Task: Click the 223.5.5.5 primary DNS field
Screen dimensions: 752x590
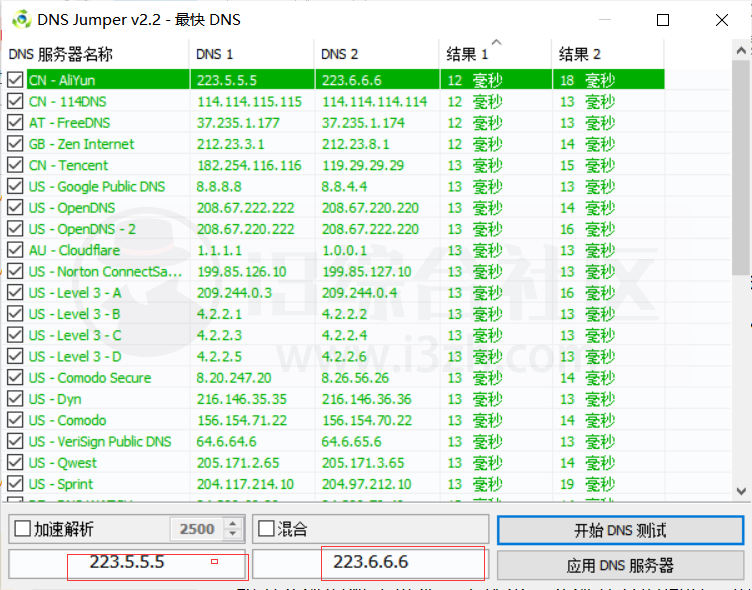Action: click(x=127, y=562)
